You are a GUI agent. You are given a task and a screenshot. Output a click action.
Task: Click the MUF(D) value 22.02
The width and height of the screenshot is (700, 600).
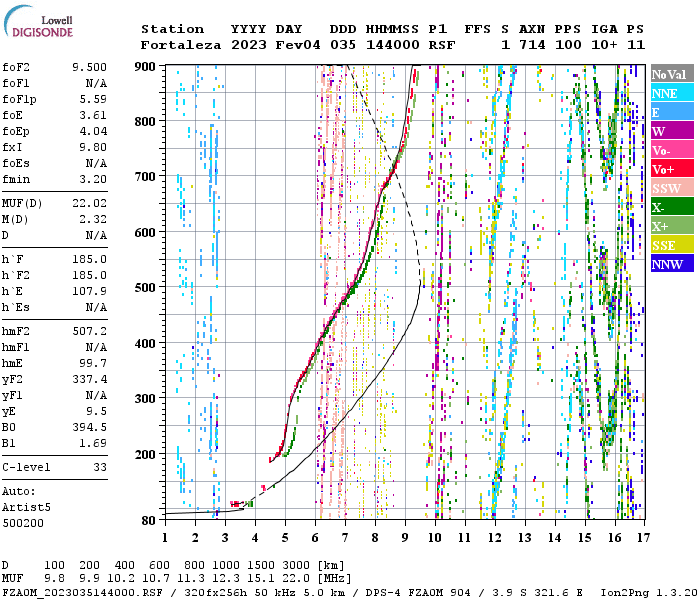click(89, 204)
